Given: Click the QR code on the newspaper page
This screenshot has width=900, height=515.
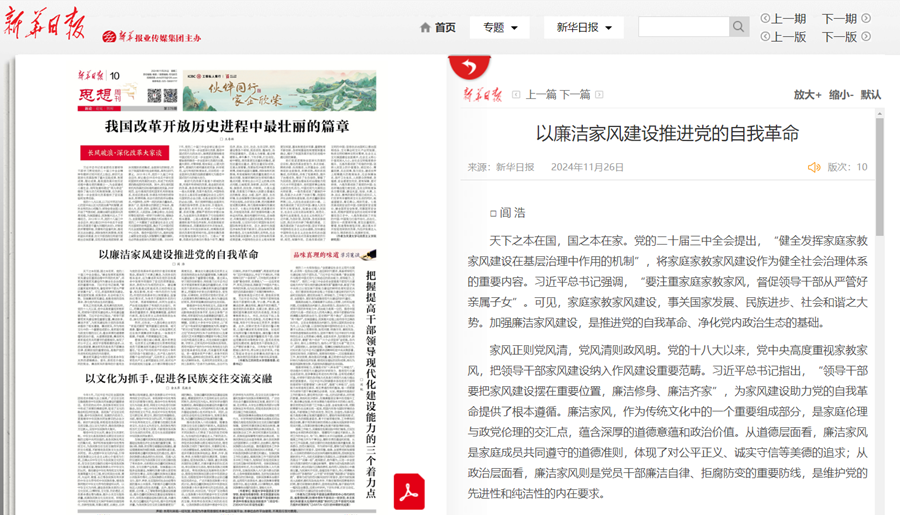Looking at the screenshot, I should 155,96.
